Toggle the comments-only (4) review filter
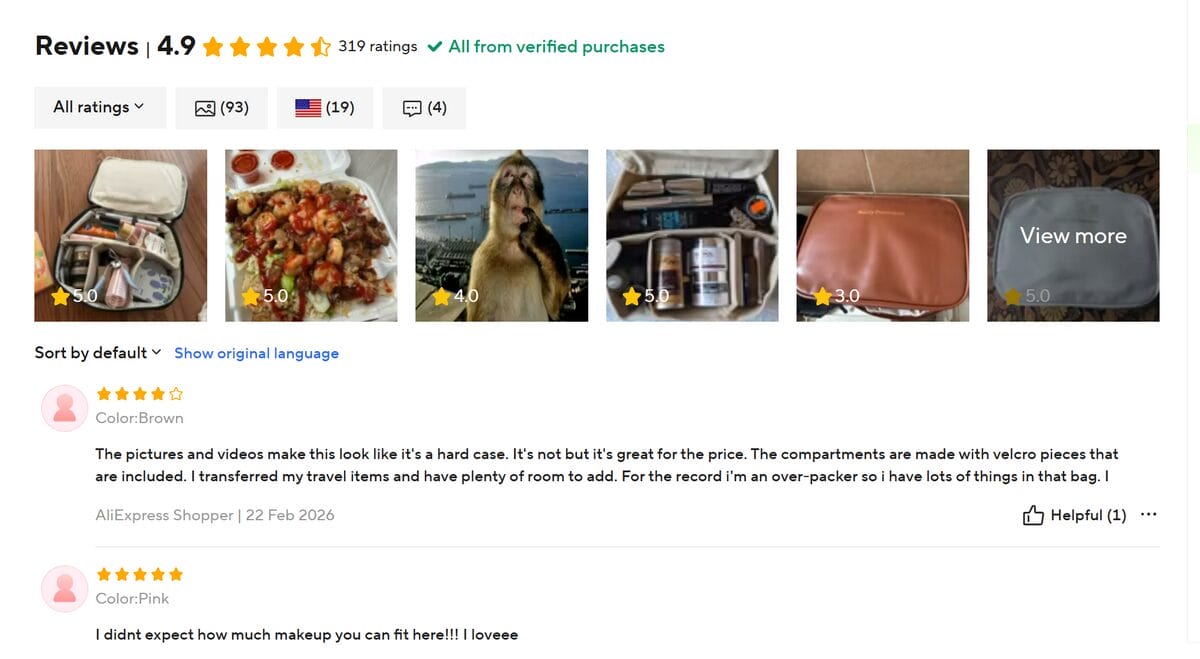The height and width of the screenshot is (659, 1200). click(424, 107)
